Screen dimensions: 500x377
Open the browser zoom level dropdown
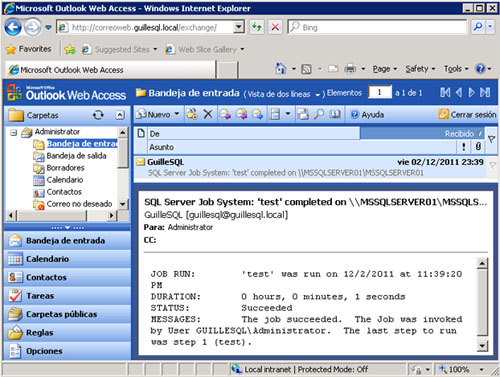482,369
